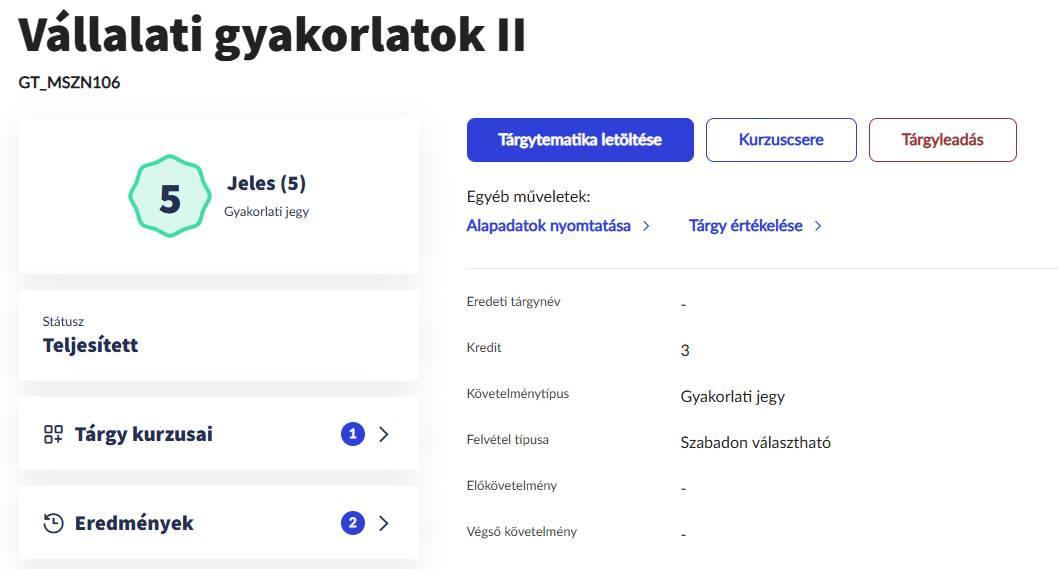The height and width of the screenshot is (569, 1059).
Task: Click the Státusz Teljesített card
Action: pyautogui.click(x=218, y=336)
